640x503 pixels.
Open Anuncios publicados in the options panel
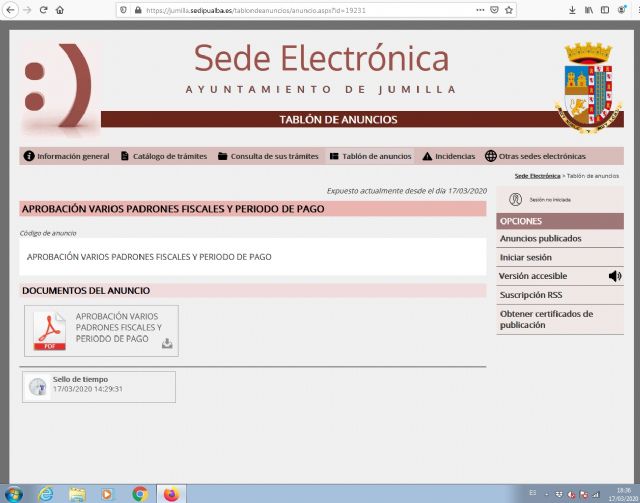tap(540, 239)
